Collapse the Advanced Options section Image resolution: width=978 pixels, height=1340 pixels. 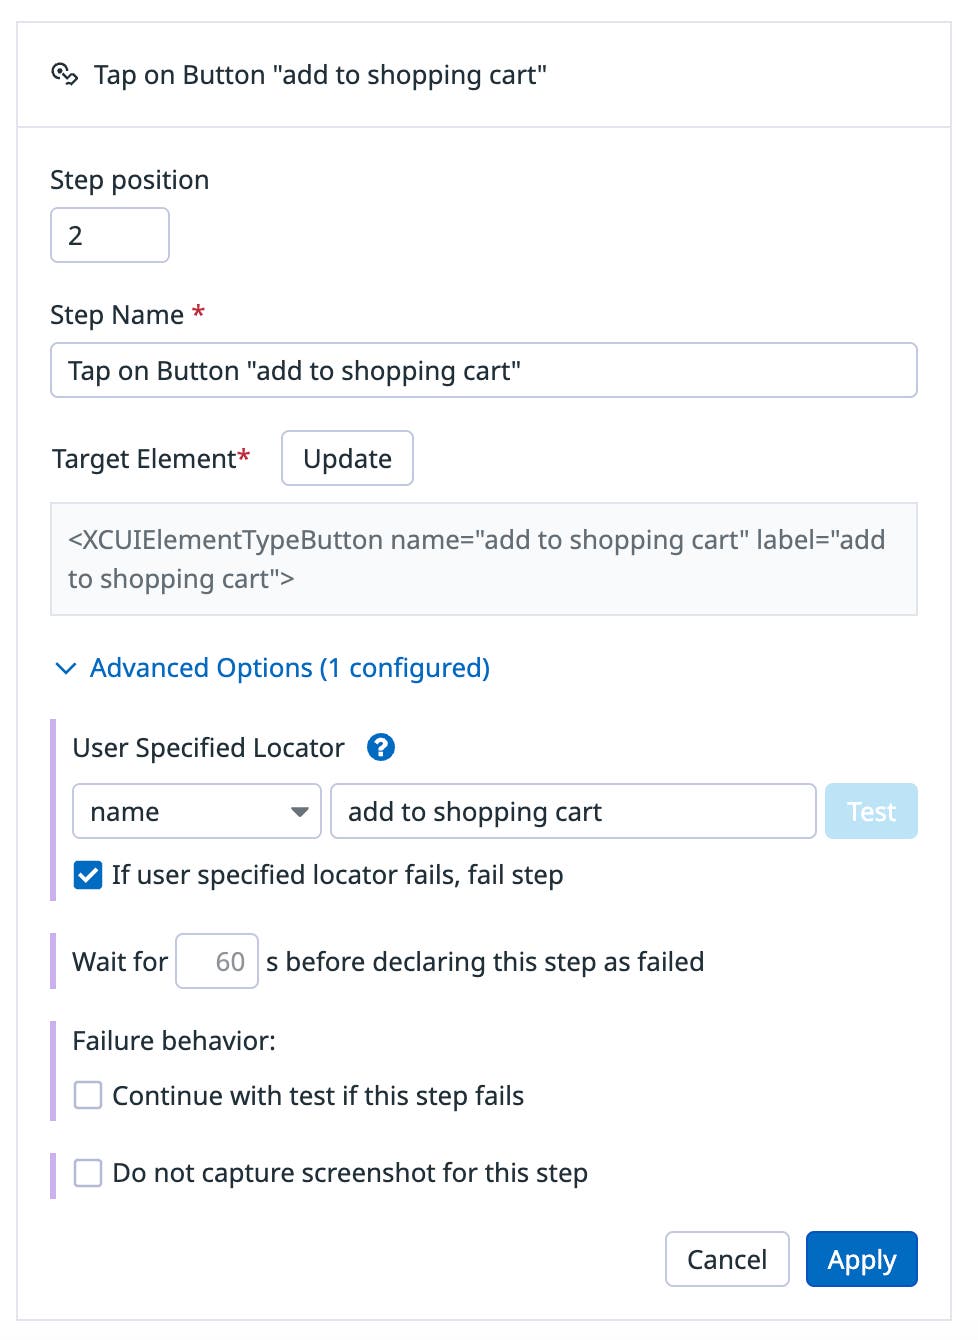tap(65, 668)
